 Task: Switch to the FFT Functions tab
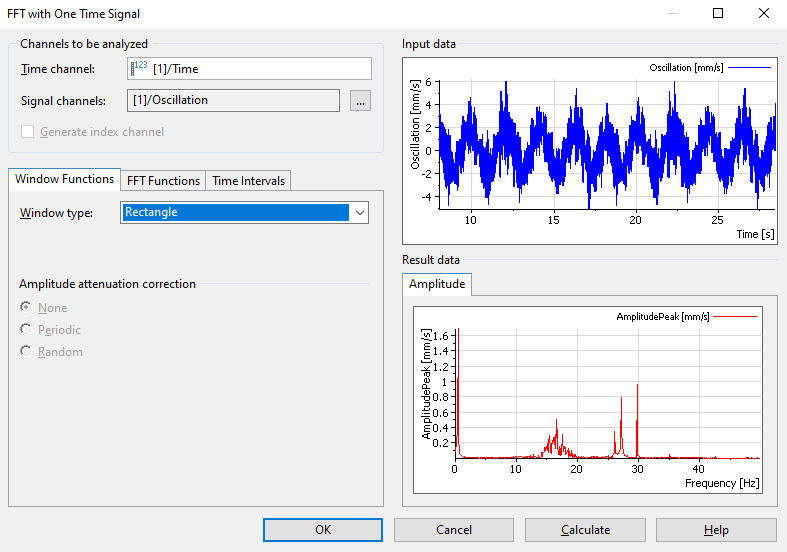tap(163, 181)
